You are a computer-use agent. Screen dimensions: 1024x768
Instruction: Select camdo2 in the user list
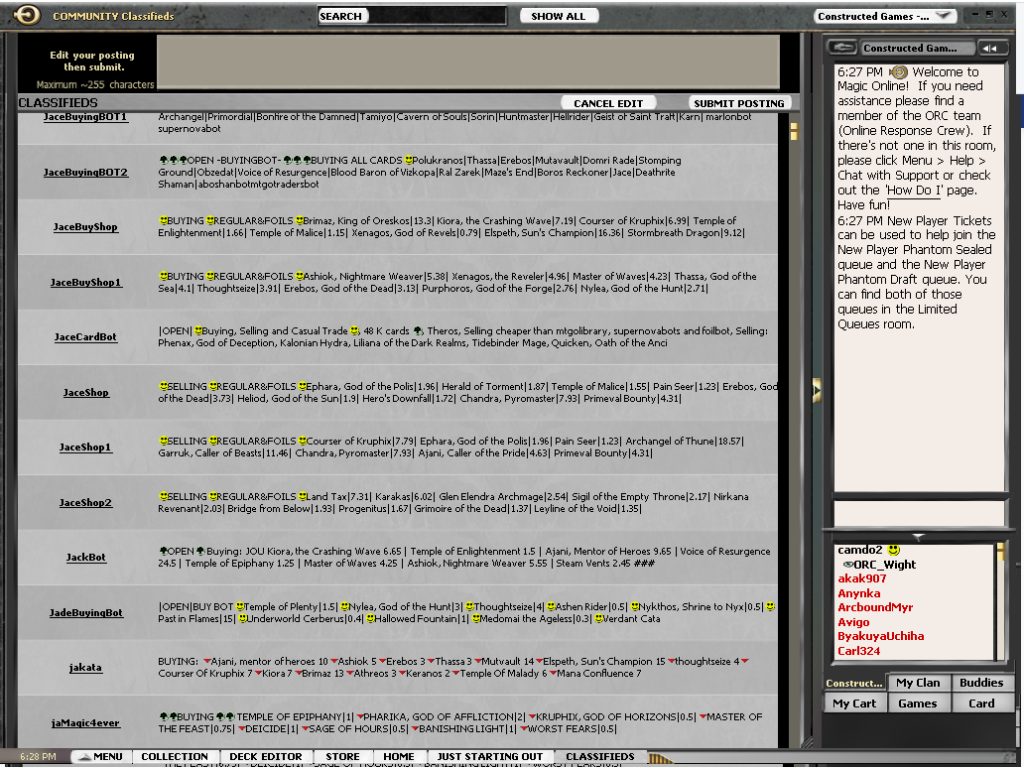[860, 550]
